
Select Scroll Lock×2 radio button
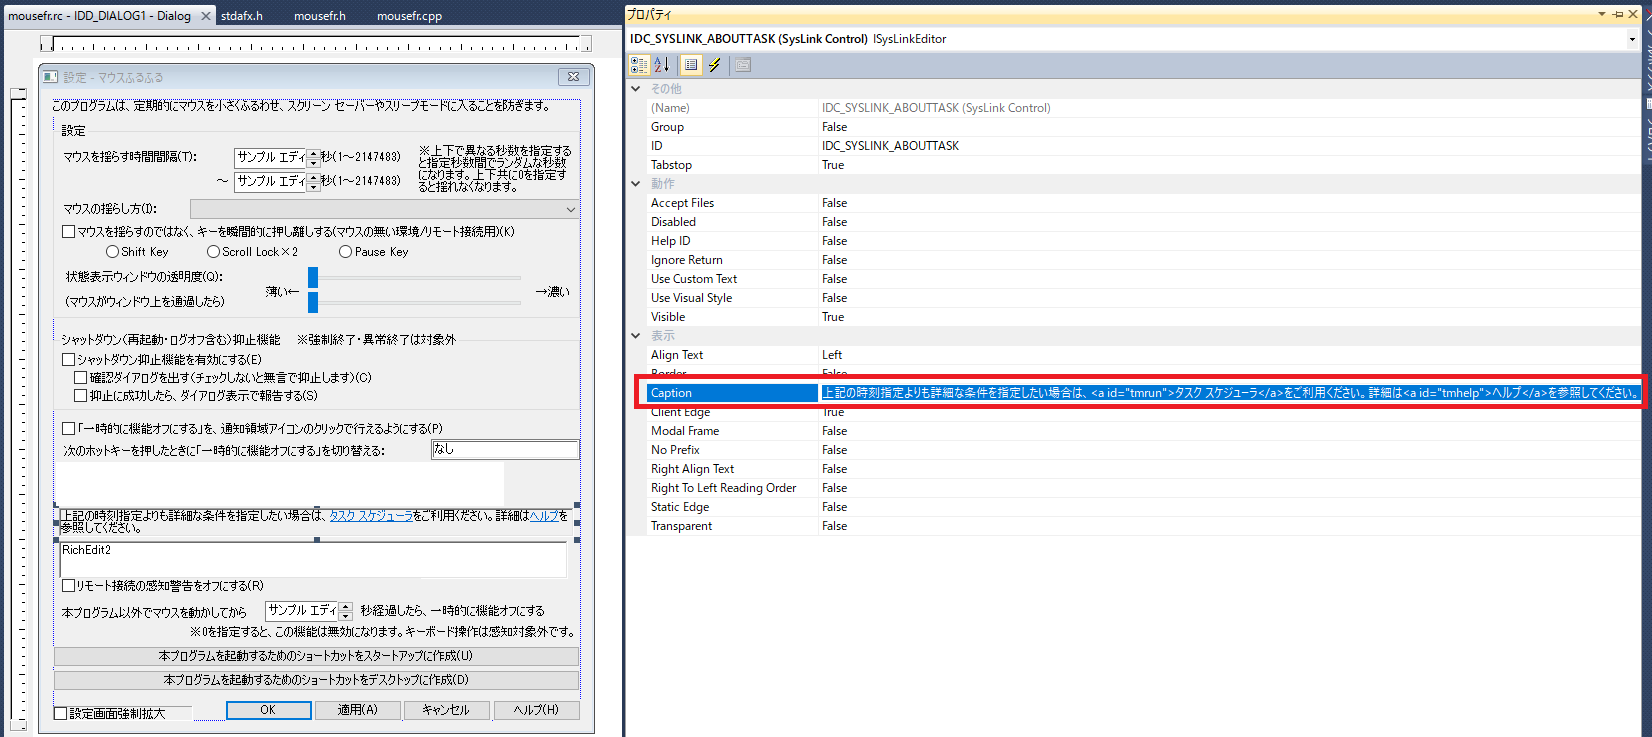tap(213, 252)
